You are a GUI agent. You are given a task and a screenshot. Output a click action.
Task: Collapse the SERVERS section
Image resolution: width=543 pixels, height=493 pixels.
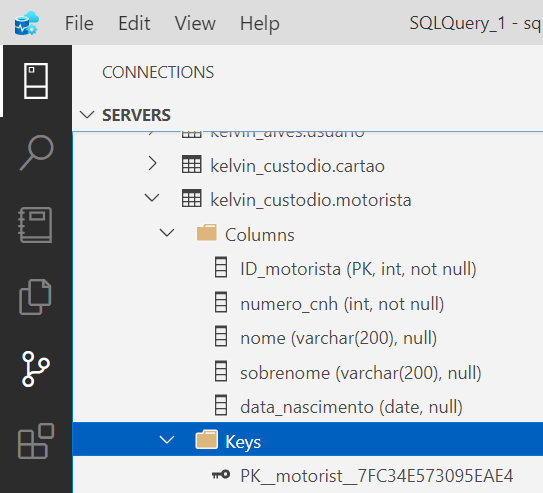point(87,115)
